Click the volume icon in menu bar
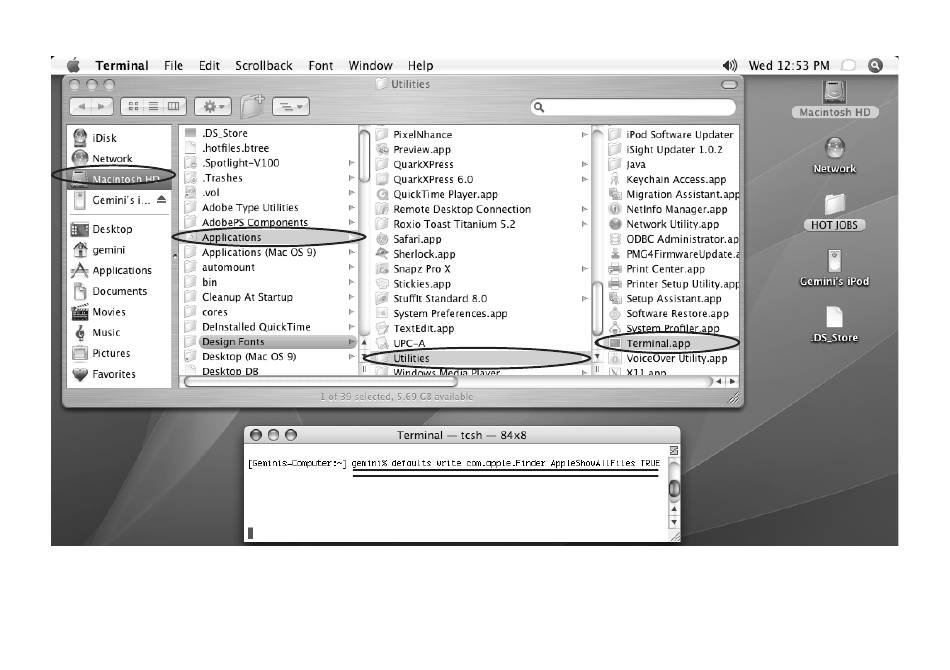Viewport: 950px width, 670px height. click(x=729, y=65)
